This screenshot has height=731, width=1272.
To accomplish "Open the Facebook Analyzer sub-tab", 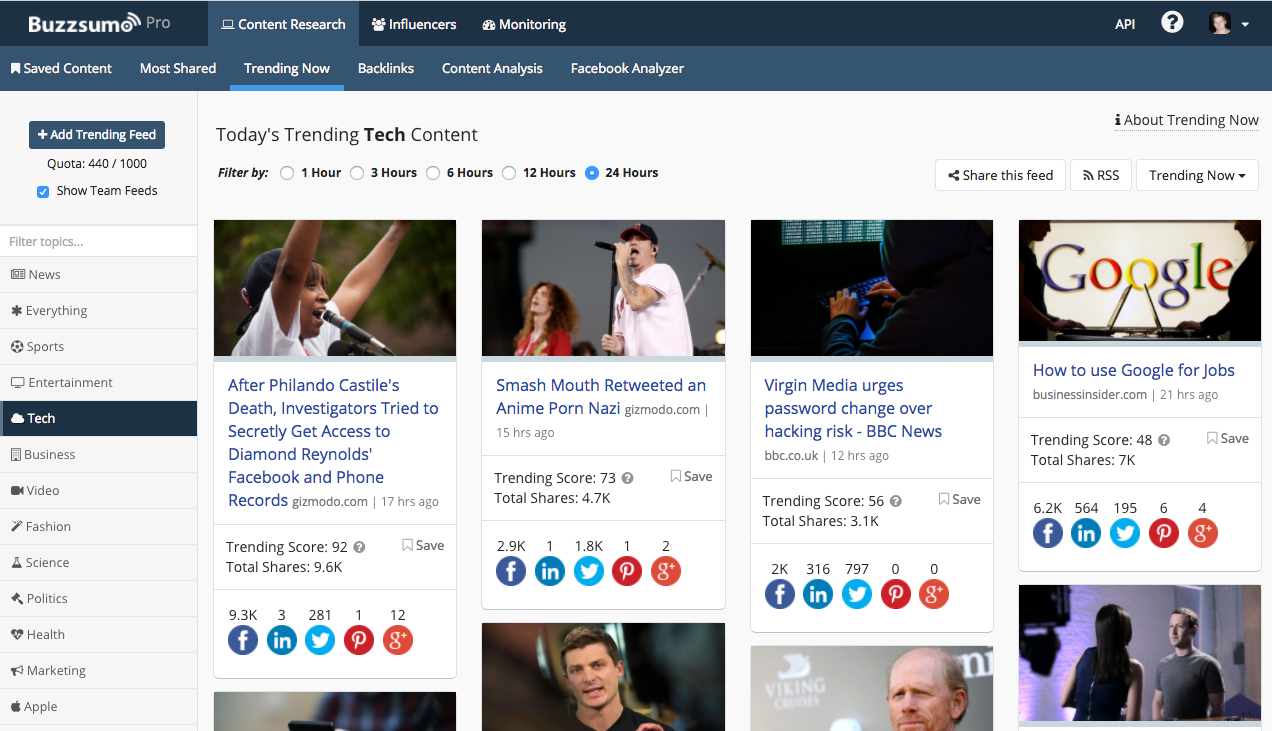I will [x=627, y=68].
